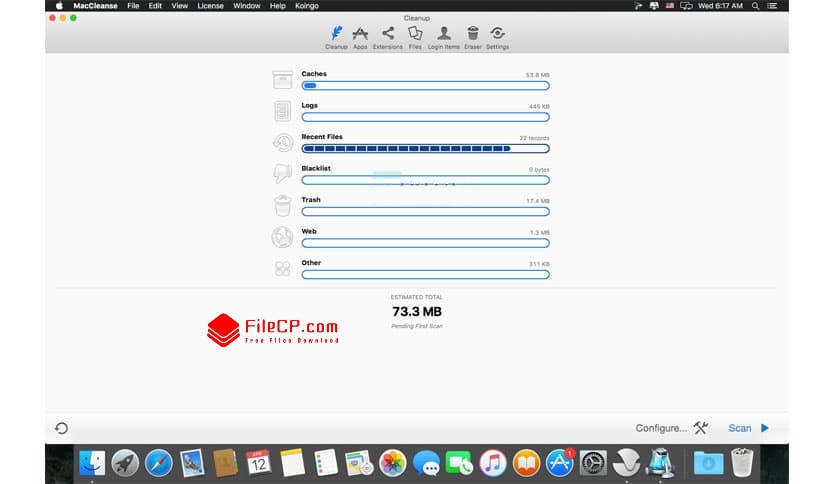Click the Configure... button

coord(661,428)
